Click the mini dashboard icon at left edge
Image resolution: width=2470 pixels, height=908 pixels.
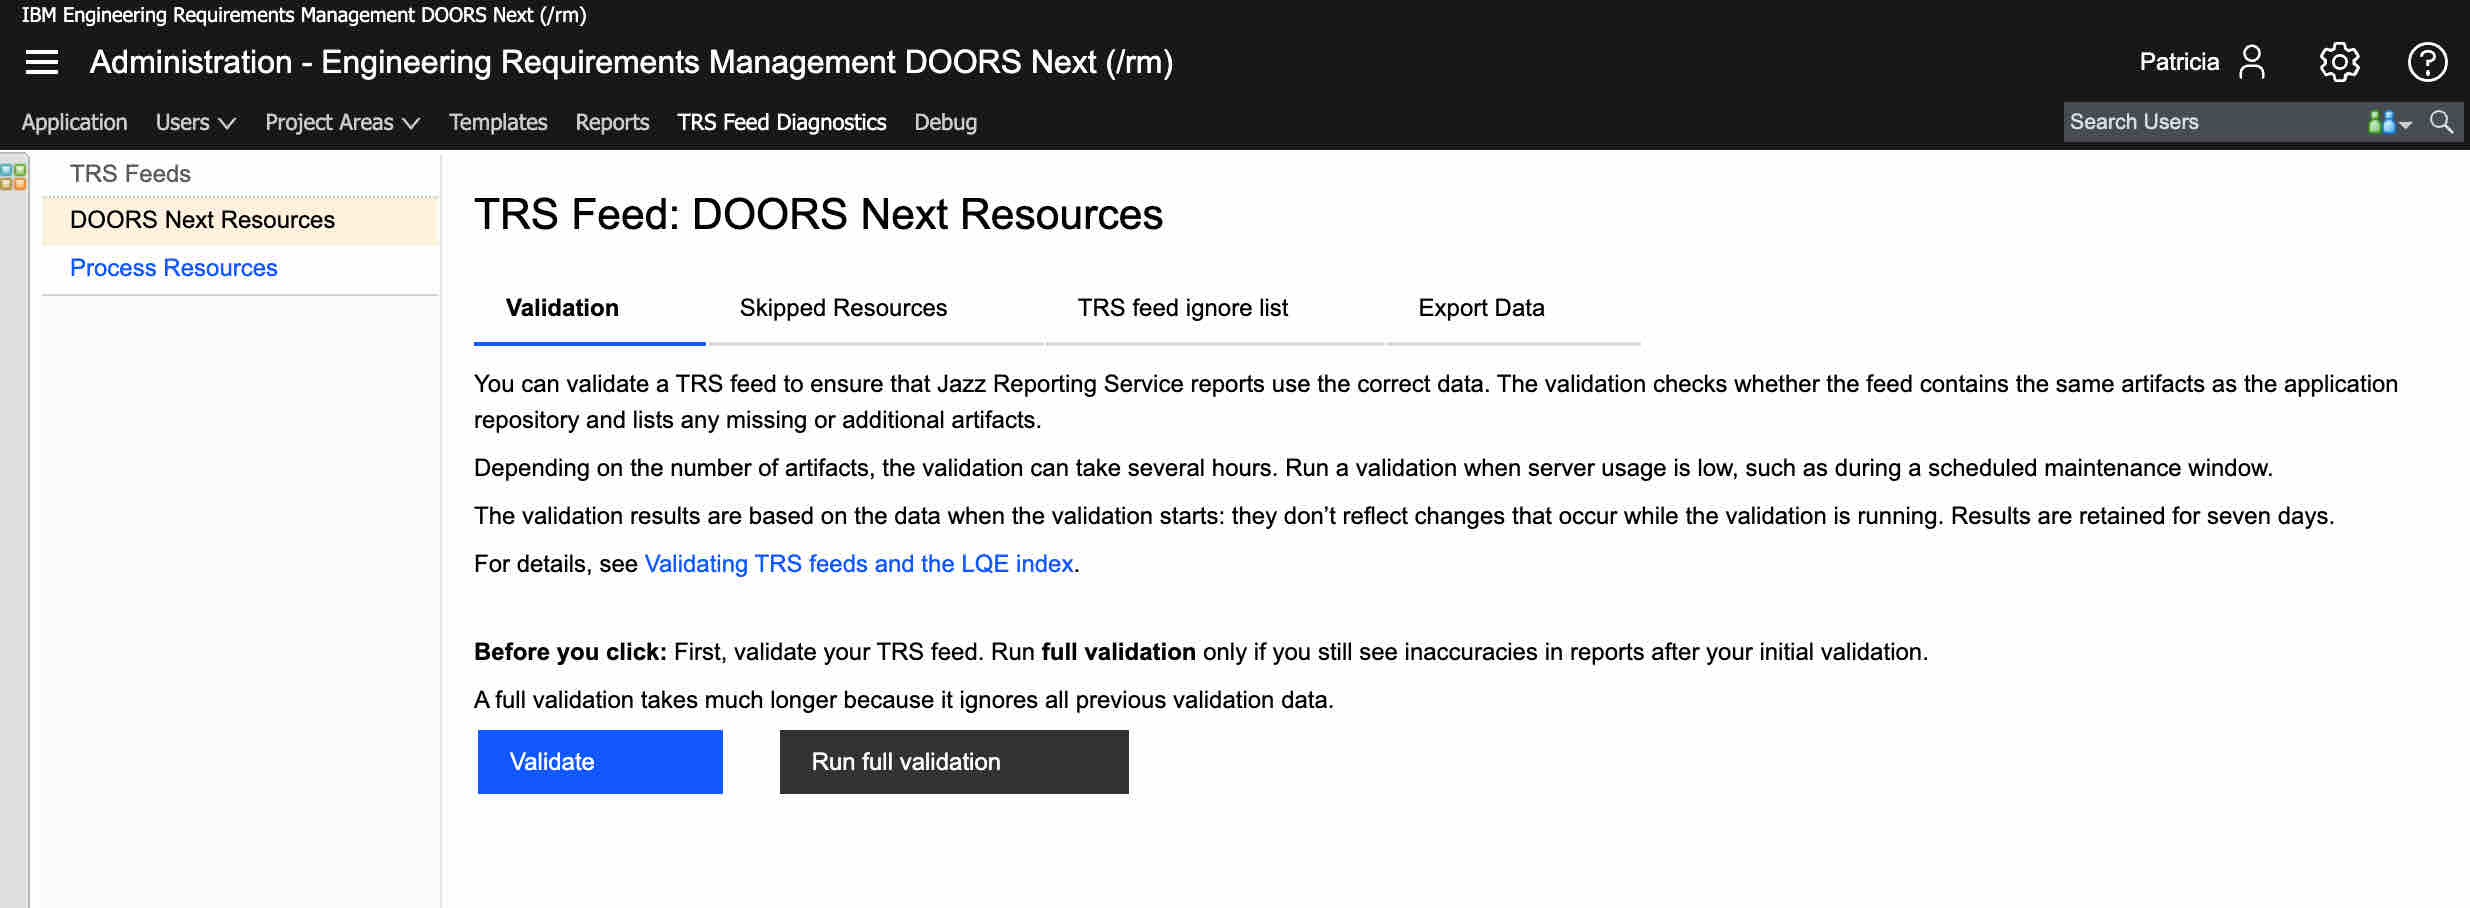tap(13, 177)
